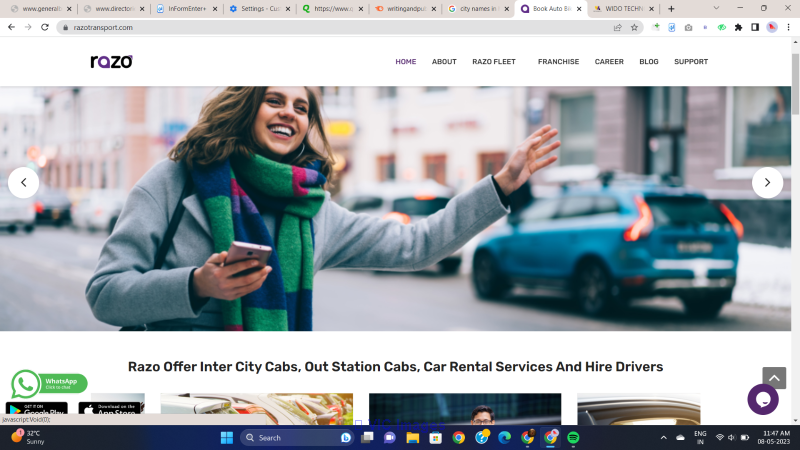Go to the previous slide with the left arrow
The width and height of the screenshot is (800, 450).
coord(23,182)
